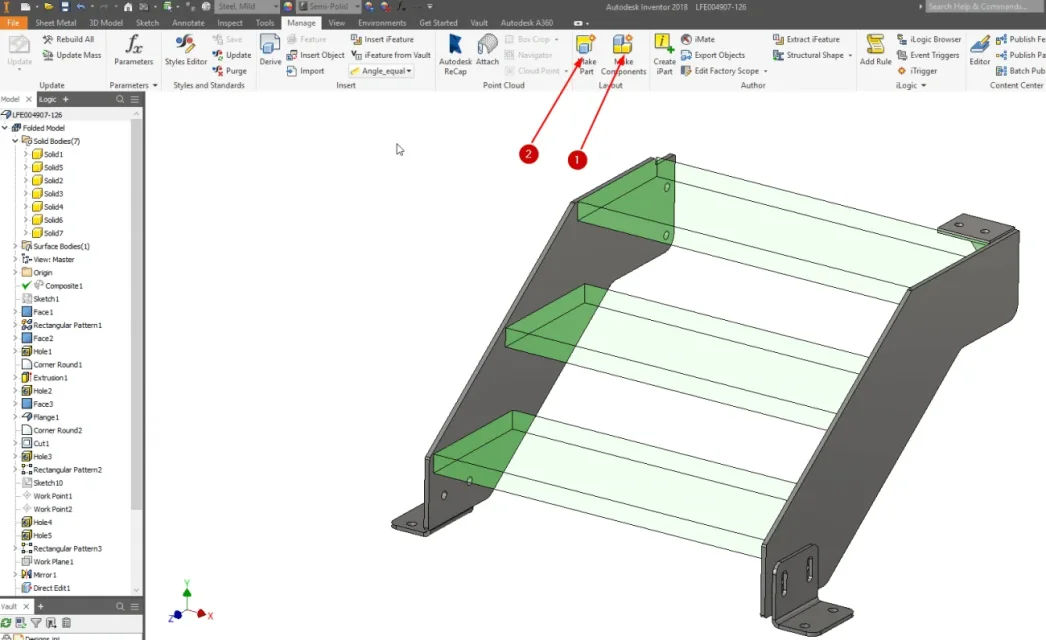
Task: Click the Model browser search icon
Action: click(x=120, y=99)
